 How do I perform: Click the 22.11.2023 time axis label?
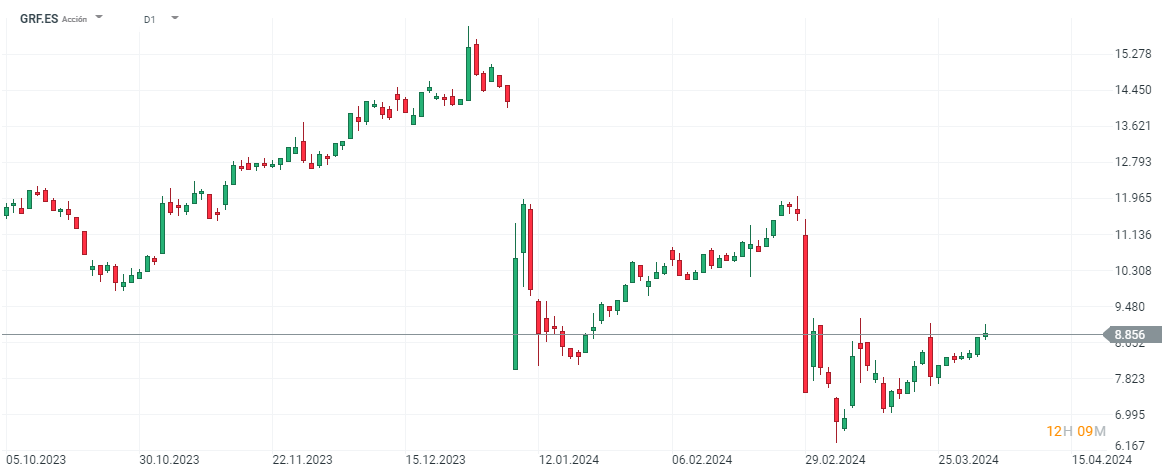tap(303, 460)
